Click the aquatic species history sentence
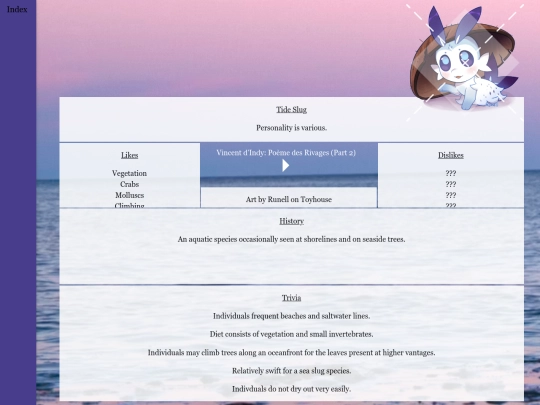Screen dimensions: 540x405 click(291, 239)
